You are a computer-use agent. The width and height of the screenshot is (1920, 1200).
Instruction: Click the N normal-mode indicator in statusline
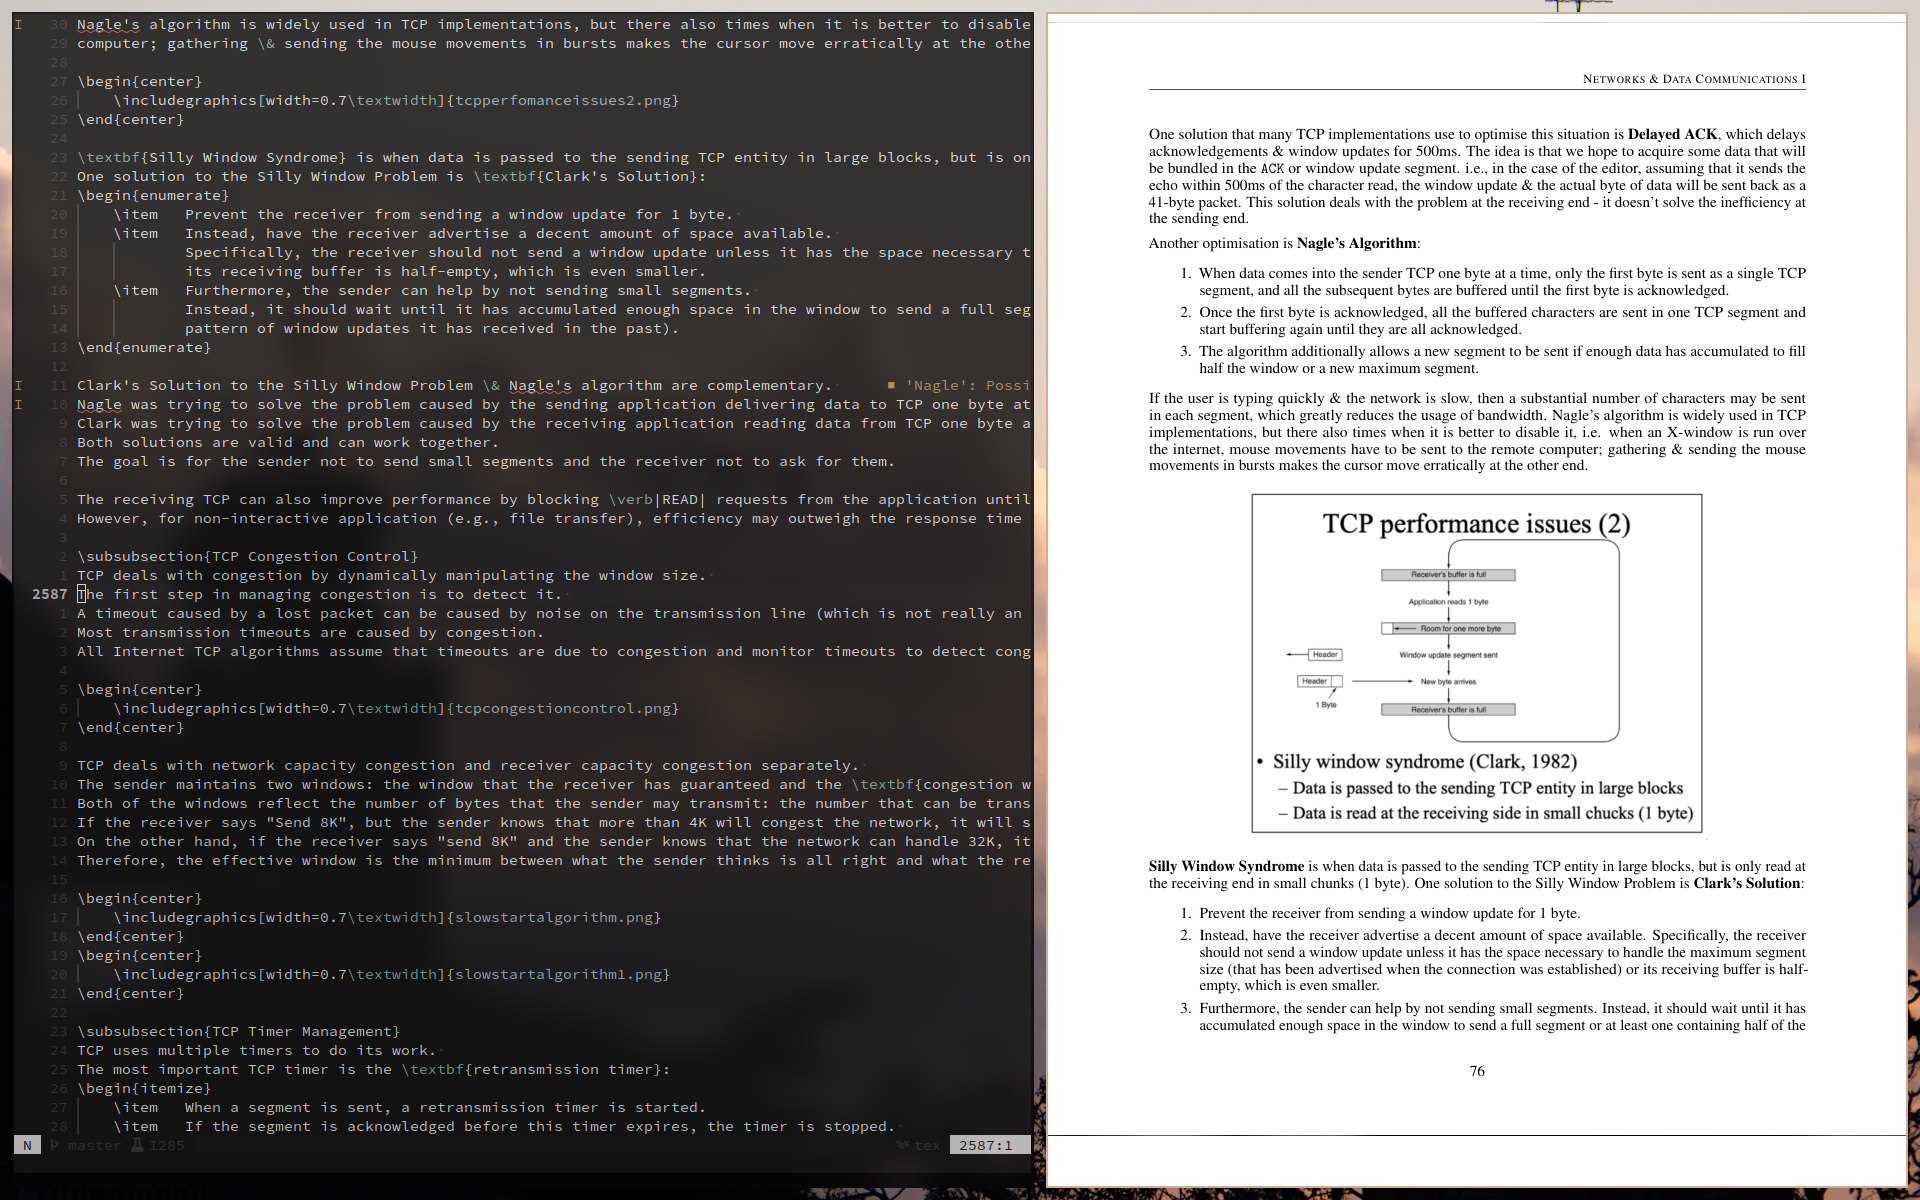coord(27,1145)
